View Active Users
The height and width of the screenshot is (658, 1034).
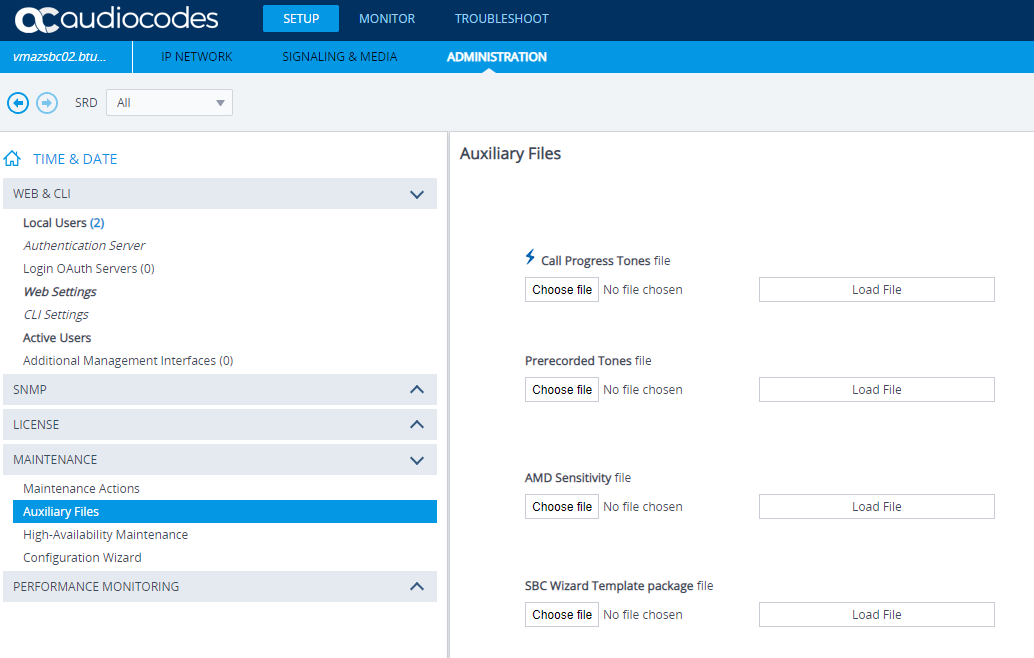tap(57, 338)
